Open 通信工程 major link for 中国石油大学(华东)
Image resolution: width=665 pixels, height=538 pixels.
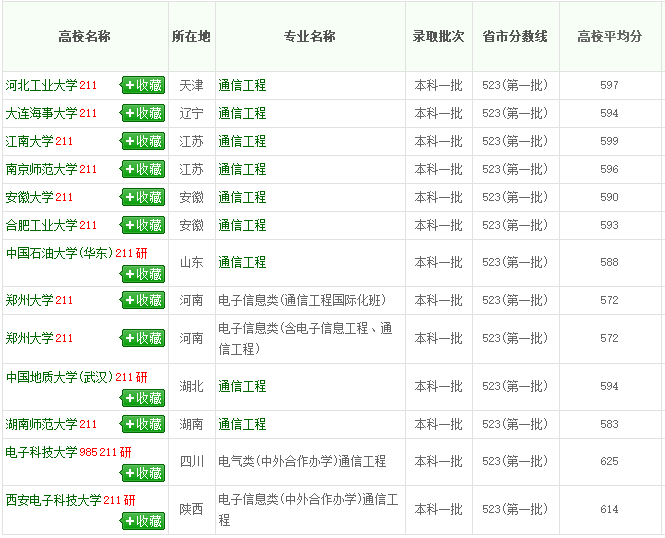tap(242, 262)
